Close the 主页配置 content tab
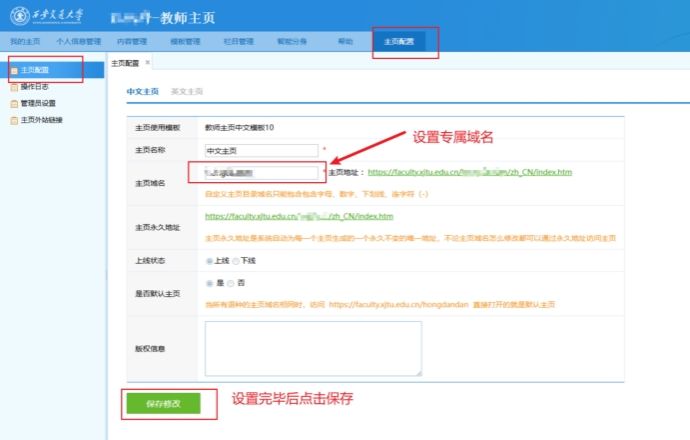Image resolution: width=690 pixels, height=440 pixels. point(148,62)
